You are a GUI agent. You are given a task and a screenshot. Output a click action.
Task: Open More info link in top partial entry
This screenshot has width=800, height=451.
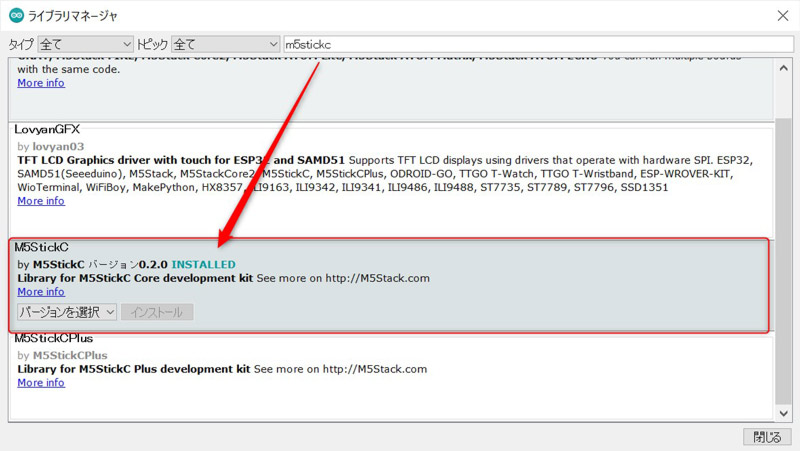pos(41,83)
